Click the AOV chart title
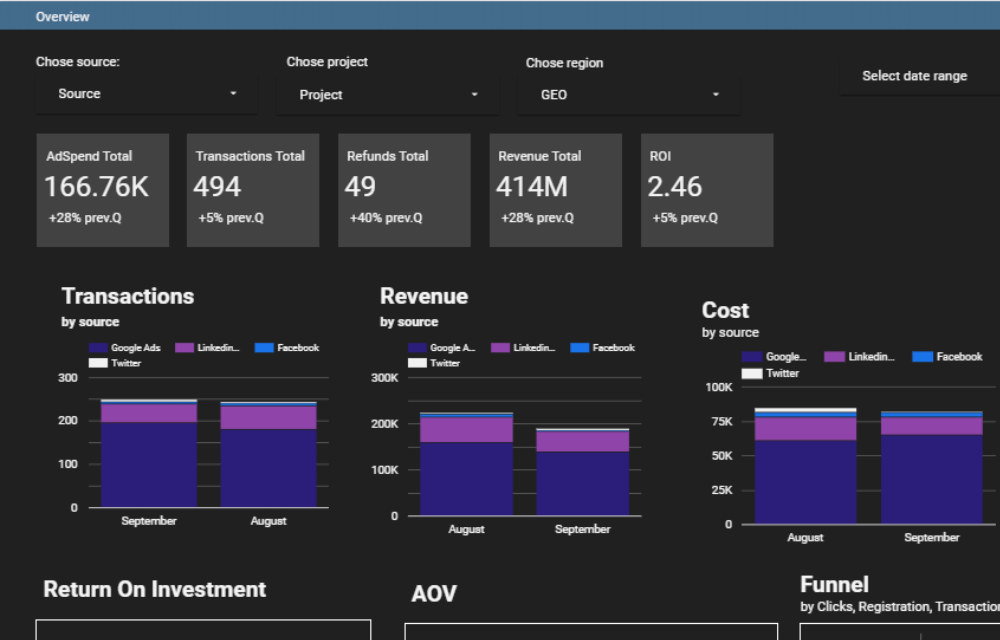 [x=434, y=594]
